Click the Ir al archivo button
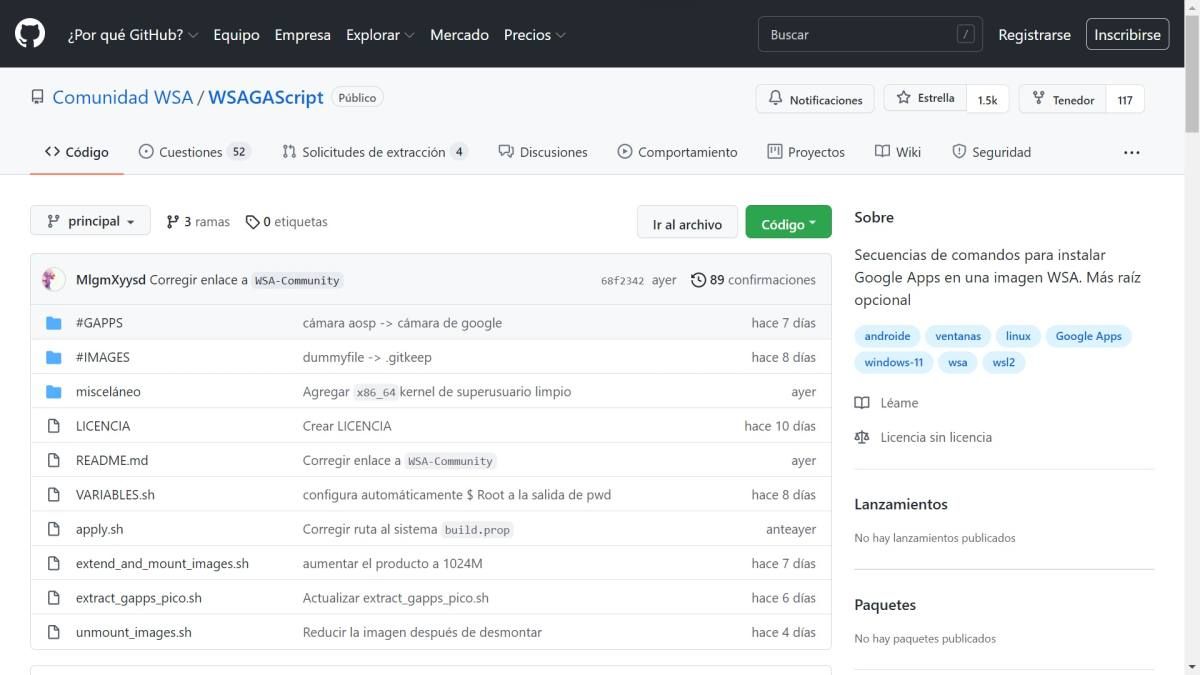Viewport: 1200px width, 675px height. (687, 222)
